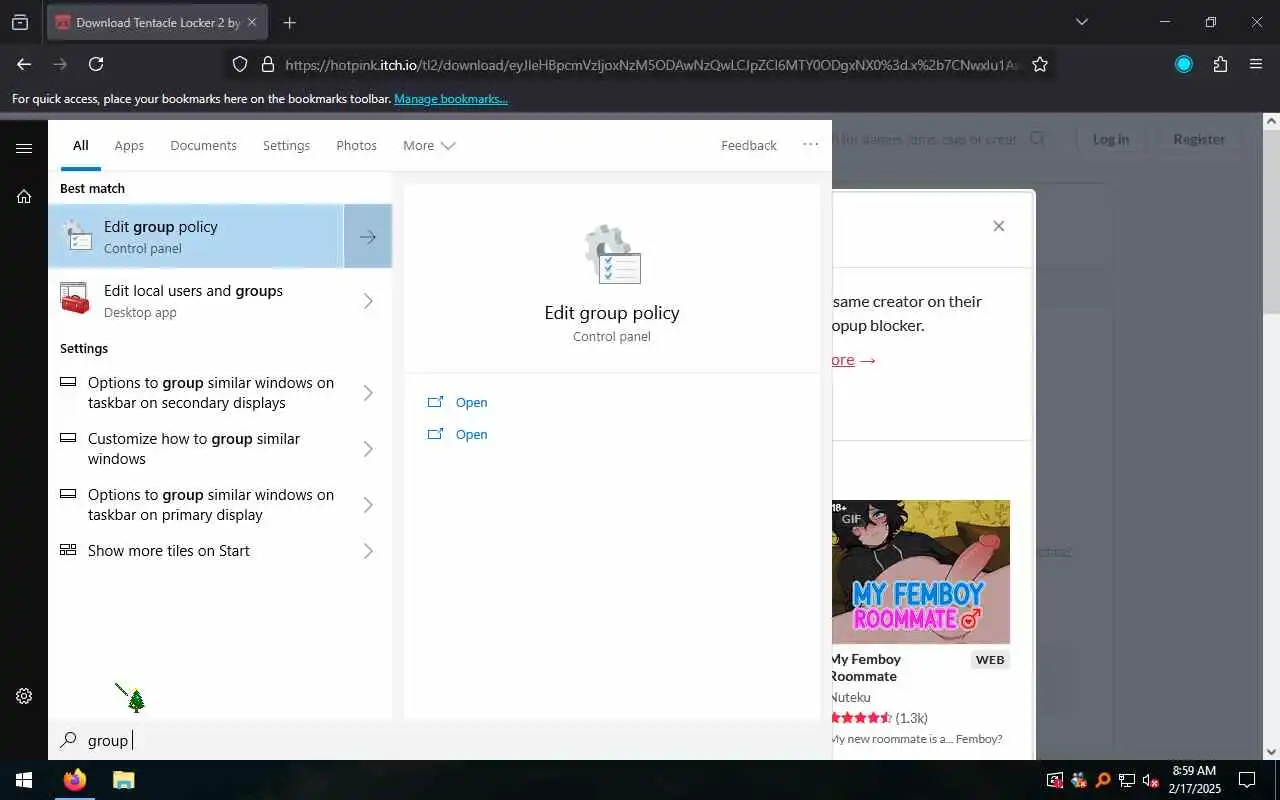The width and height of the screenshot is (1280, 800).
Task: Expand Edit local users and groups chevron
Action: tap(368, 300)
